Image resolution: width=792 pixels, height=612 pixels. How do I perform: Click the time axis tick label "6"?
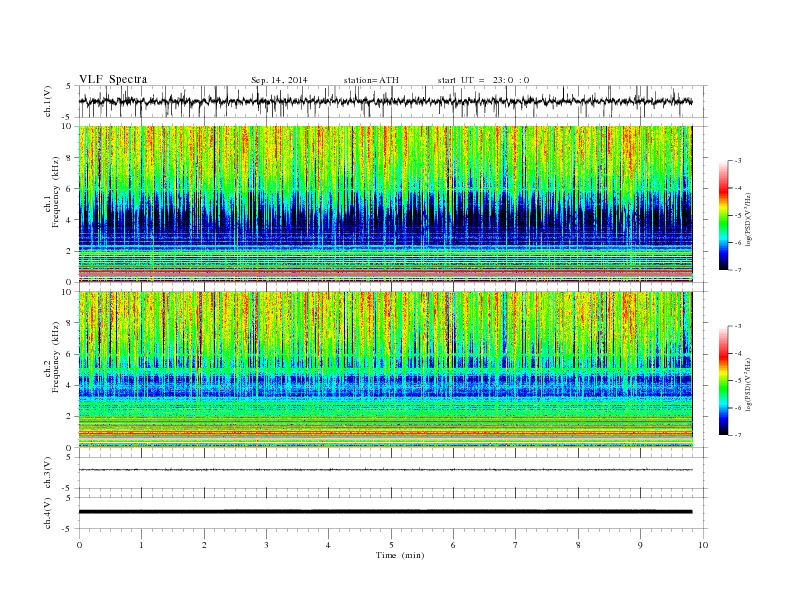[x=453, y=545]
